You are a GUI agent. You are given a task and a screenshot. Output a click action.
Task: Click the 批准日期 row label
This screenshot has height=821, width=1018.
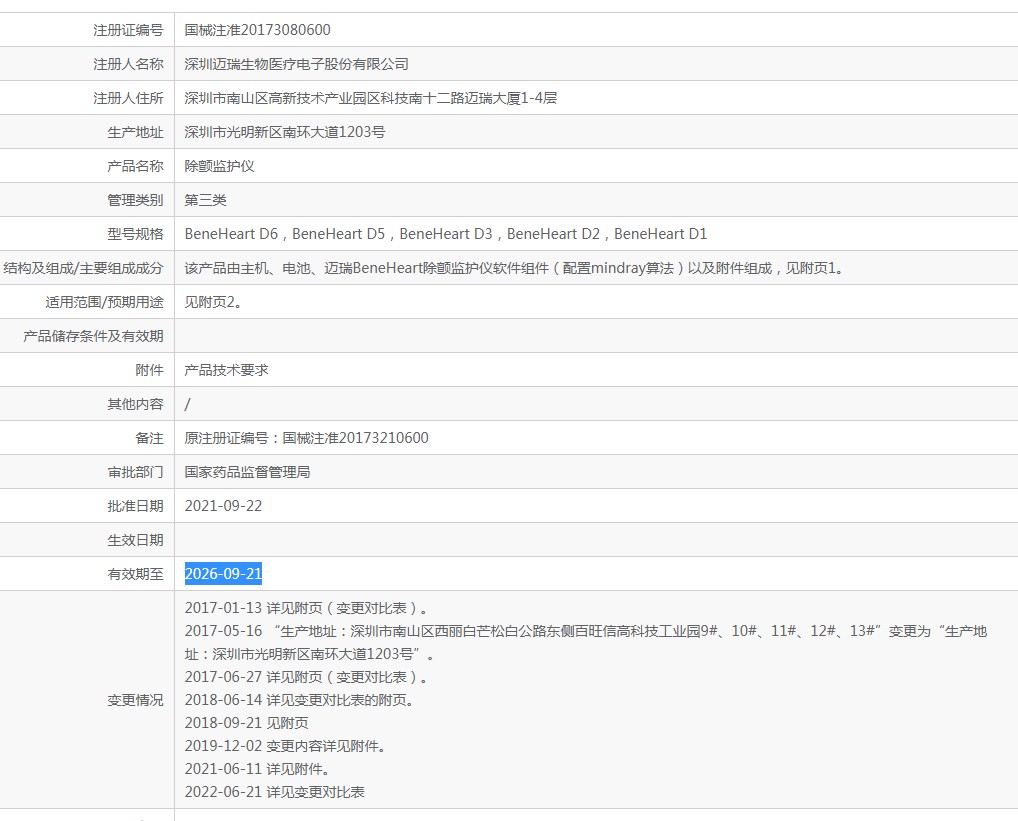click(135, 506)
